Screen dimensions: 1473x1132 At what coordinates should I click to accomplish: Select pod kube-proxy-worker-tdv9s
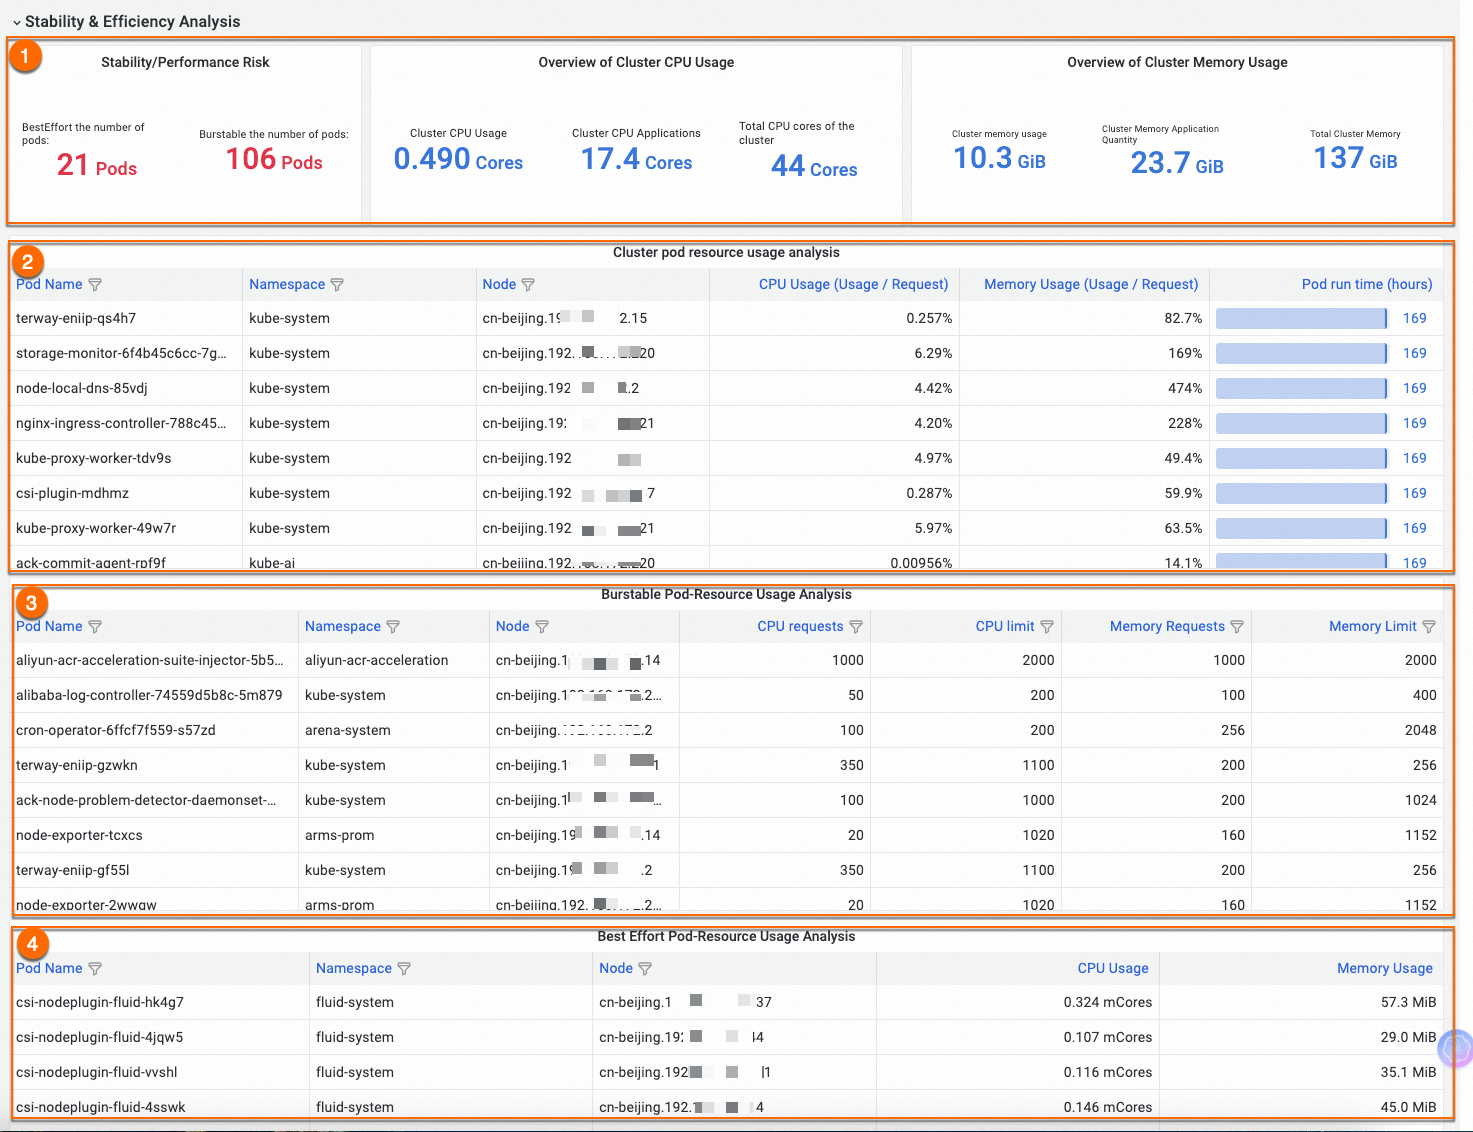94,459
